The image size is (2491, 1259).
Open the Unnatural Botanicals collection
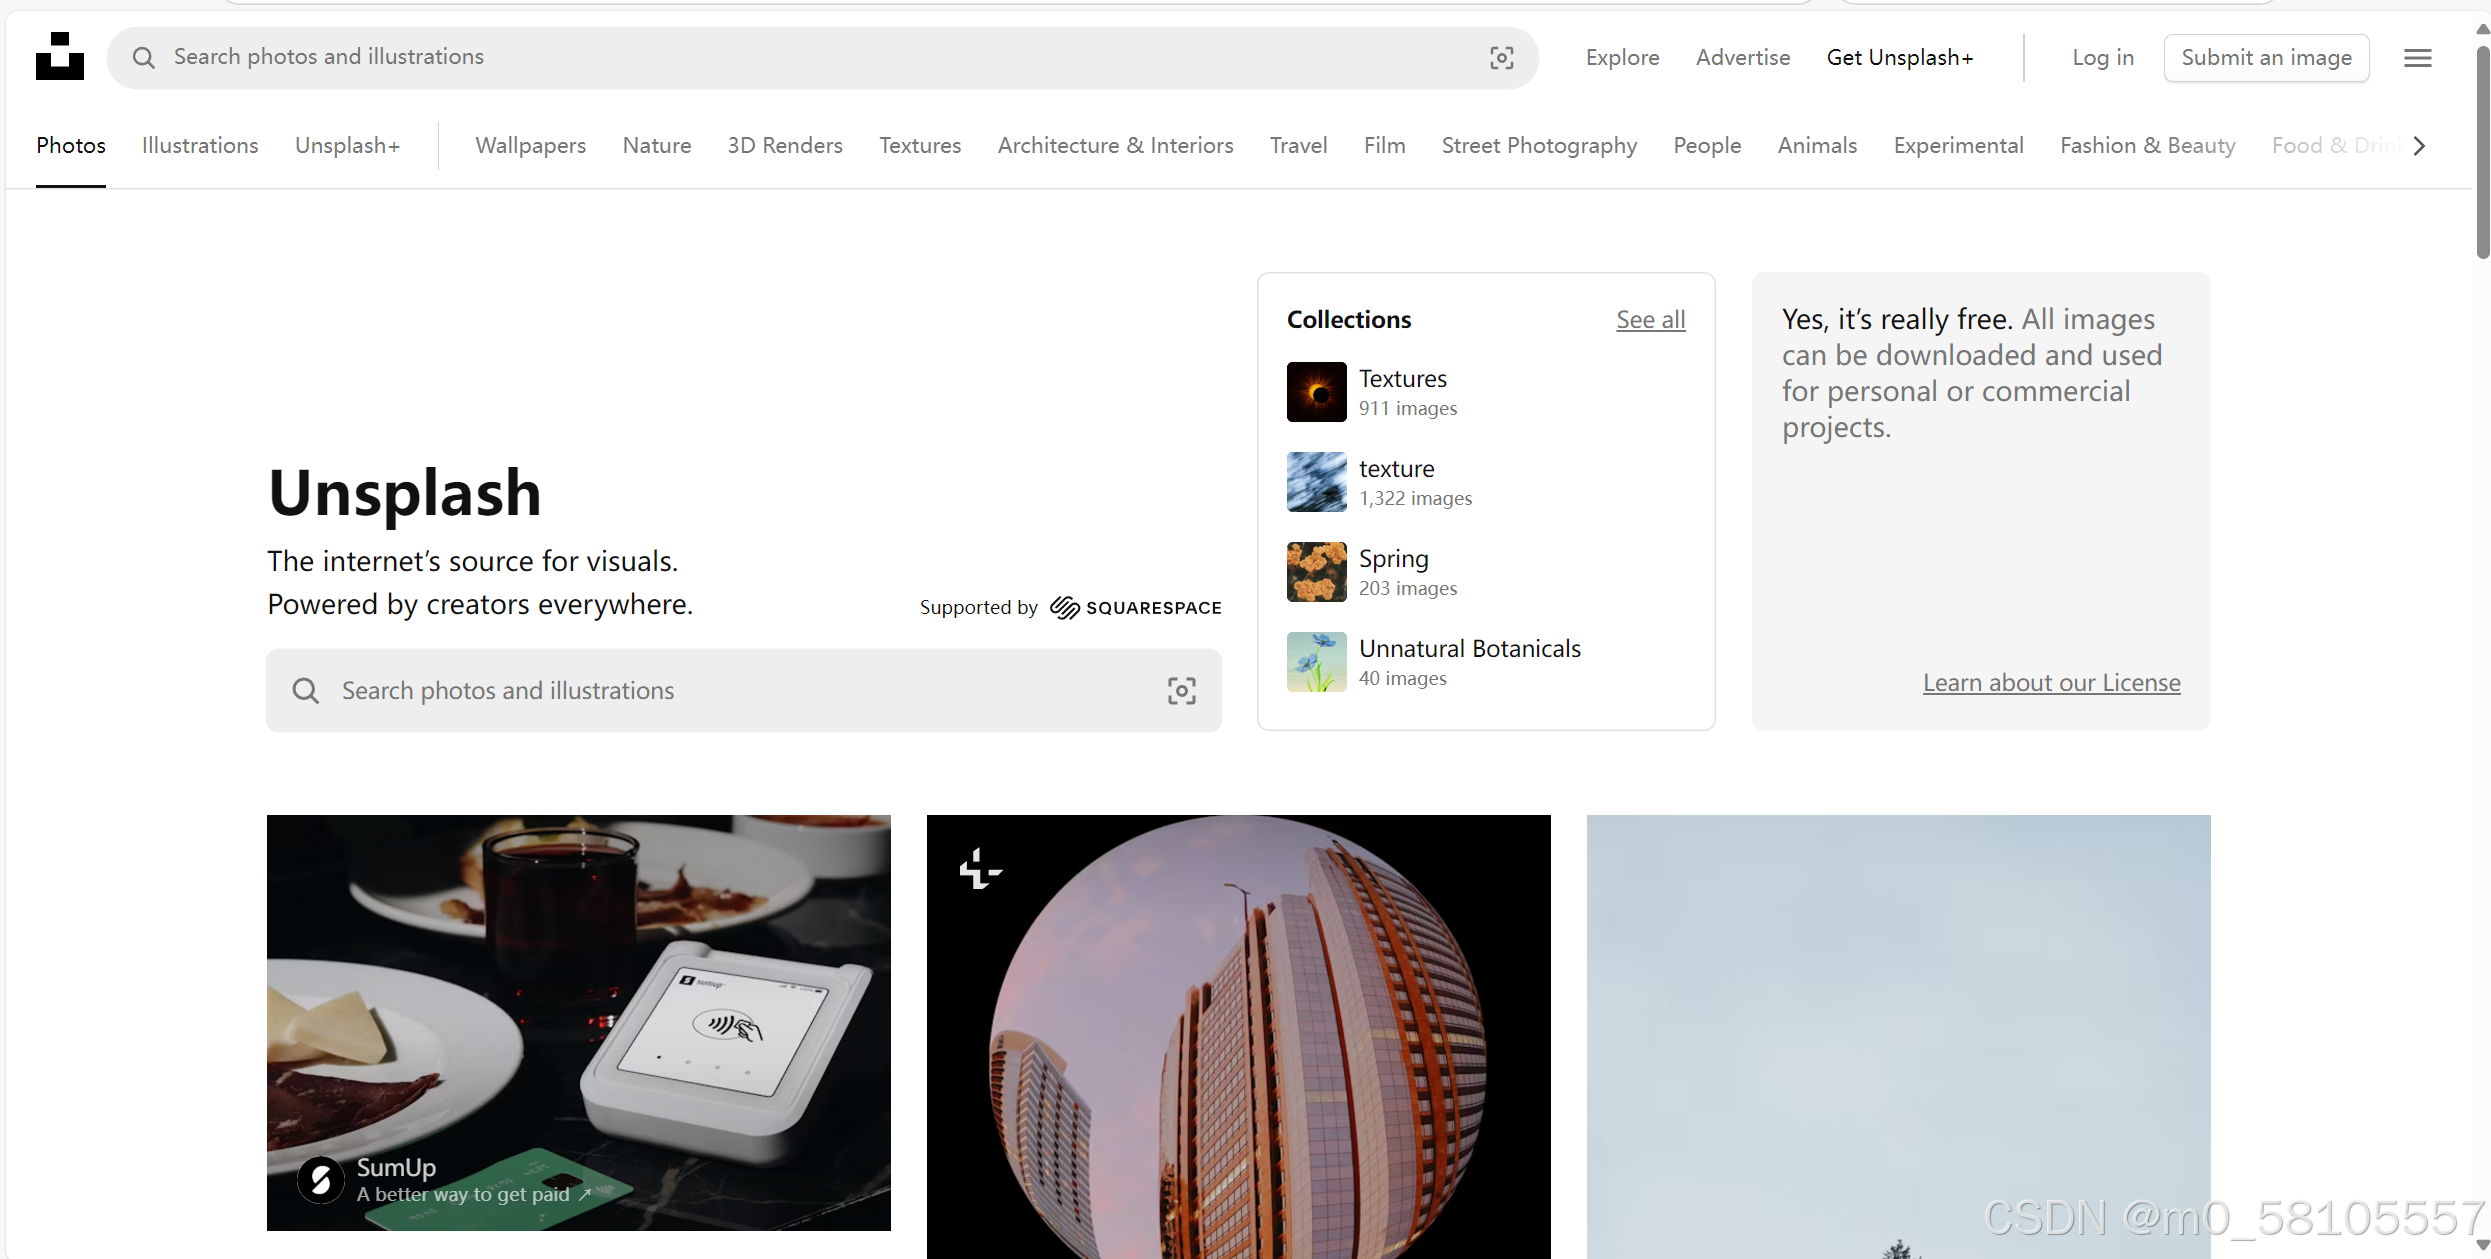pos(1469,649)
